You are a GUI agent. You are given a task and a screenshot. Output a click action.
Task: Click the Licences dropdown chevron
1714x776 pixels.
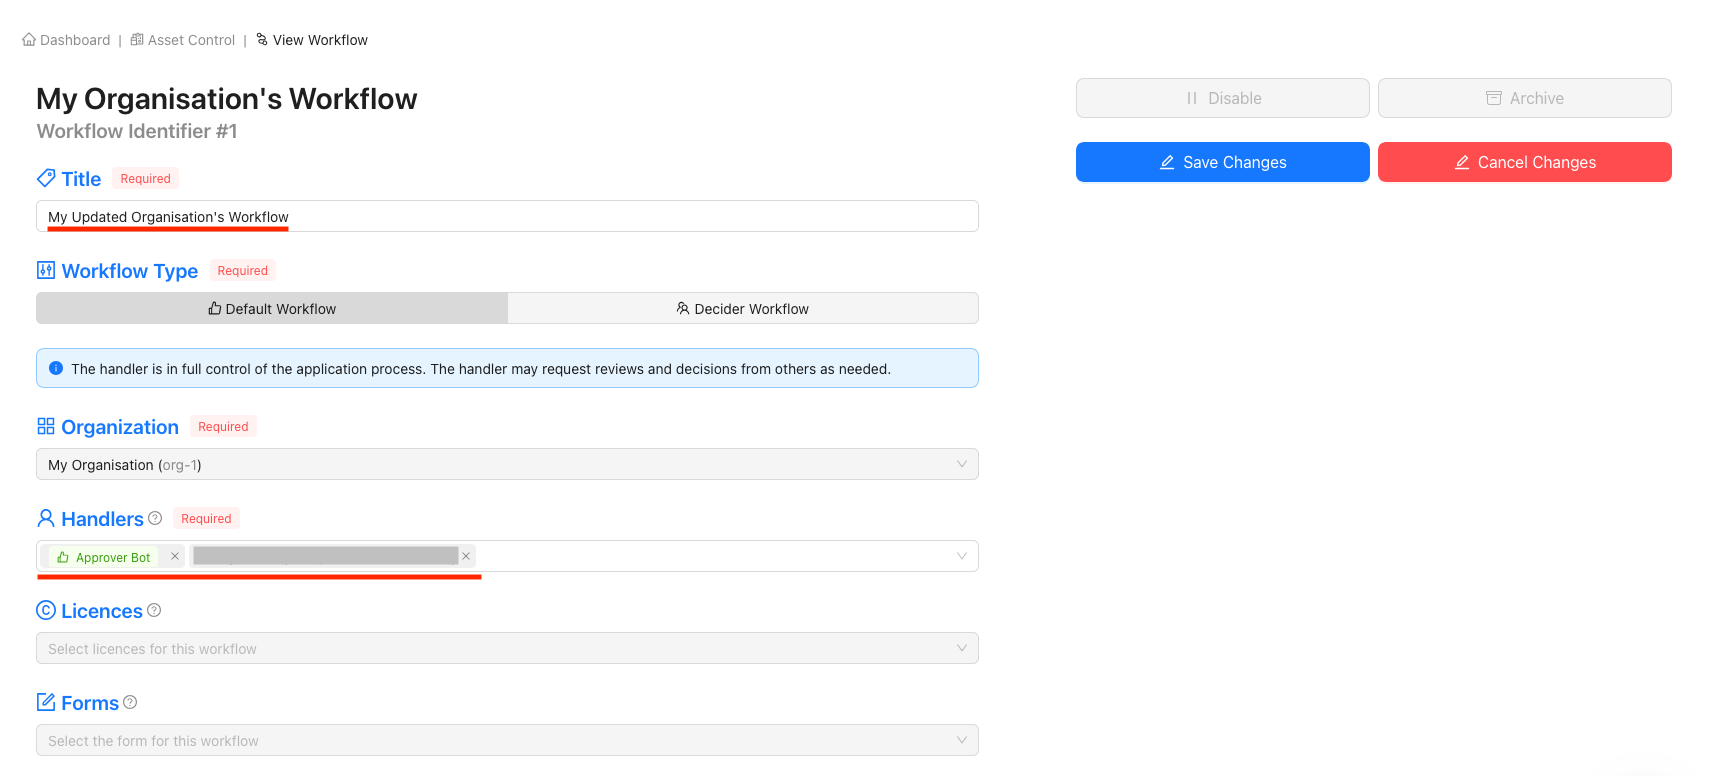[x=961, y=648]
